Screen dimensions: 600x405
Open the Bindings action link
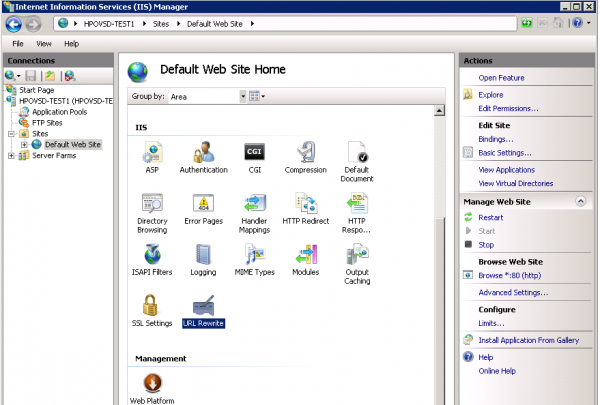coord(496,139)
